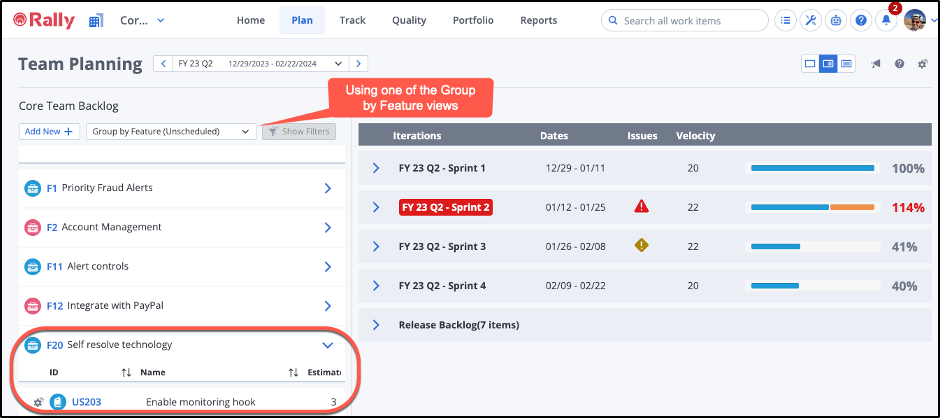Collapse the F20 Self resolve technology feature
Image resolution: width=940 pixels, height=418 pixels.
click(327, 345)
